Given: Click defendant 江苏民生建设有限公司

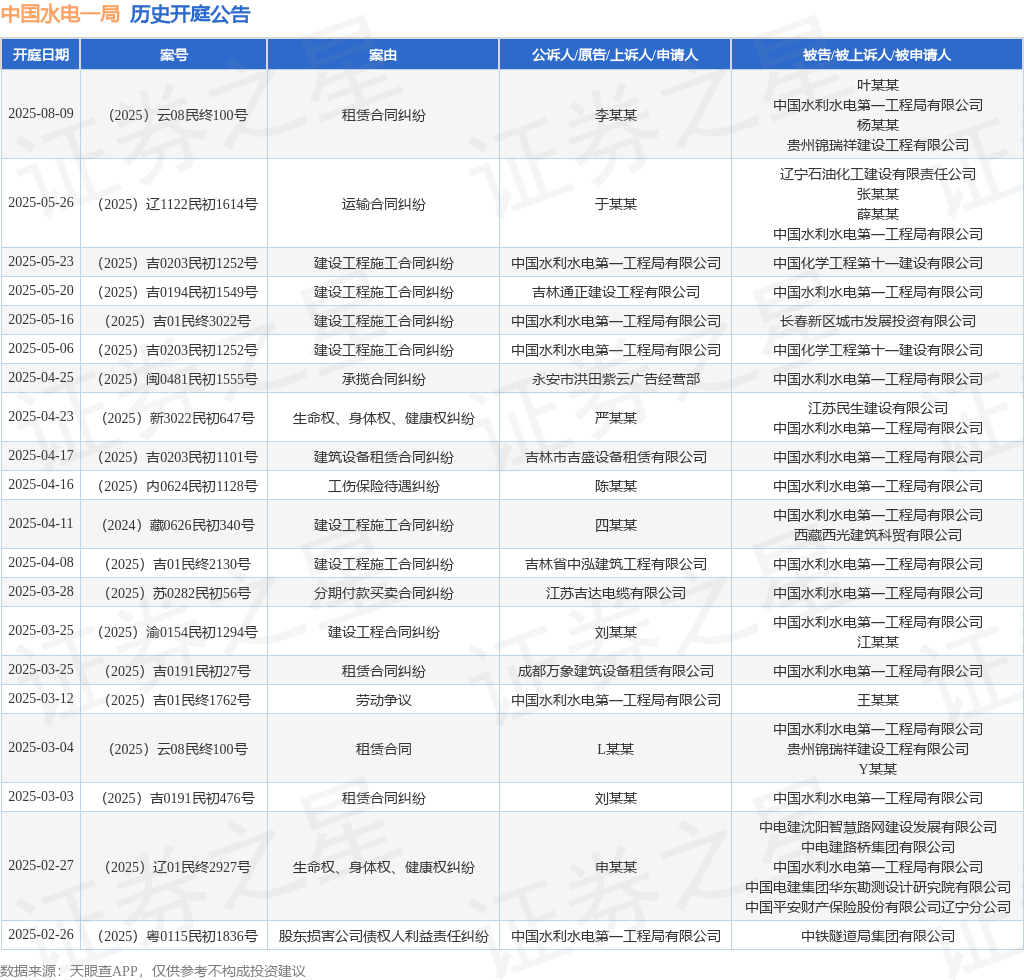Looking at the screenshot, I should tap(878, 408).
